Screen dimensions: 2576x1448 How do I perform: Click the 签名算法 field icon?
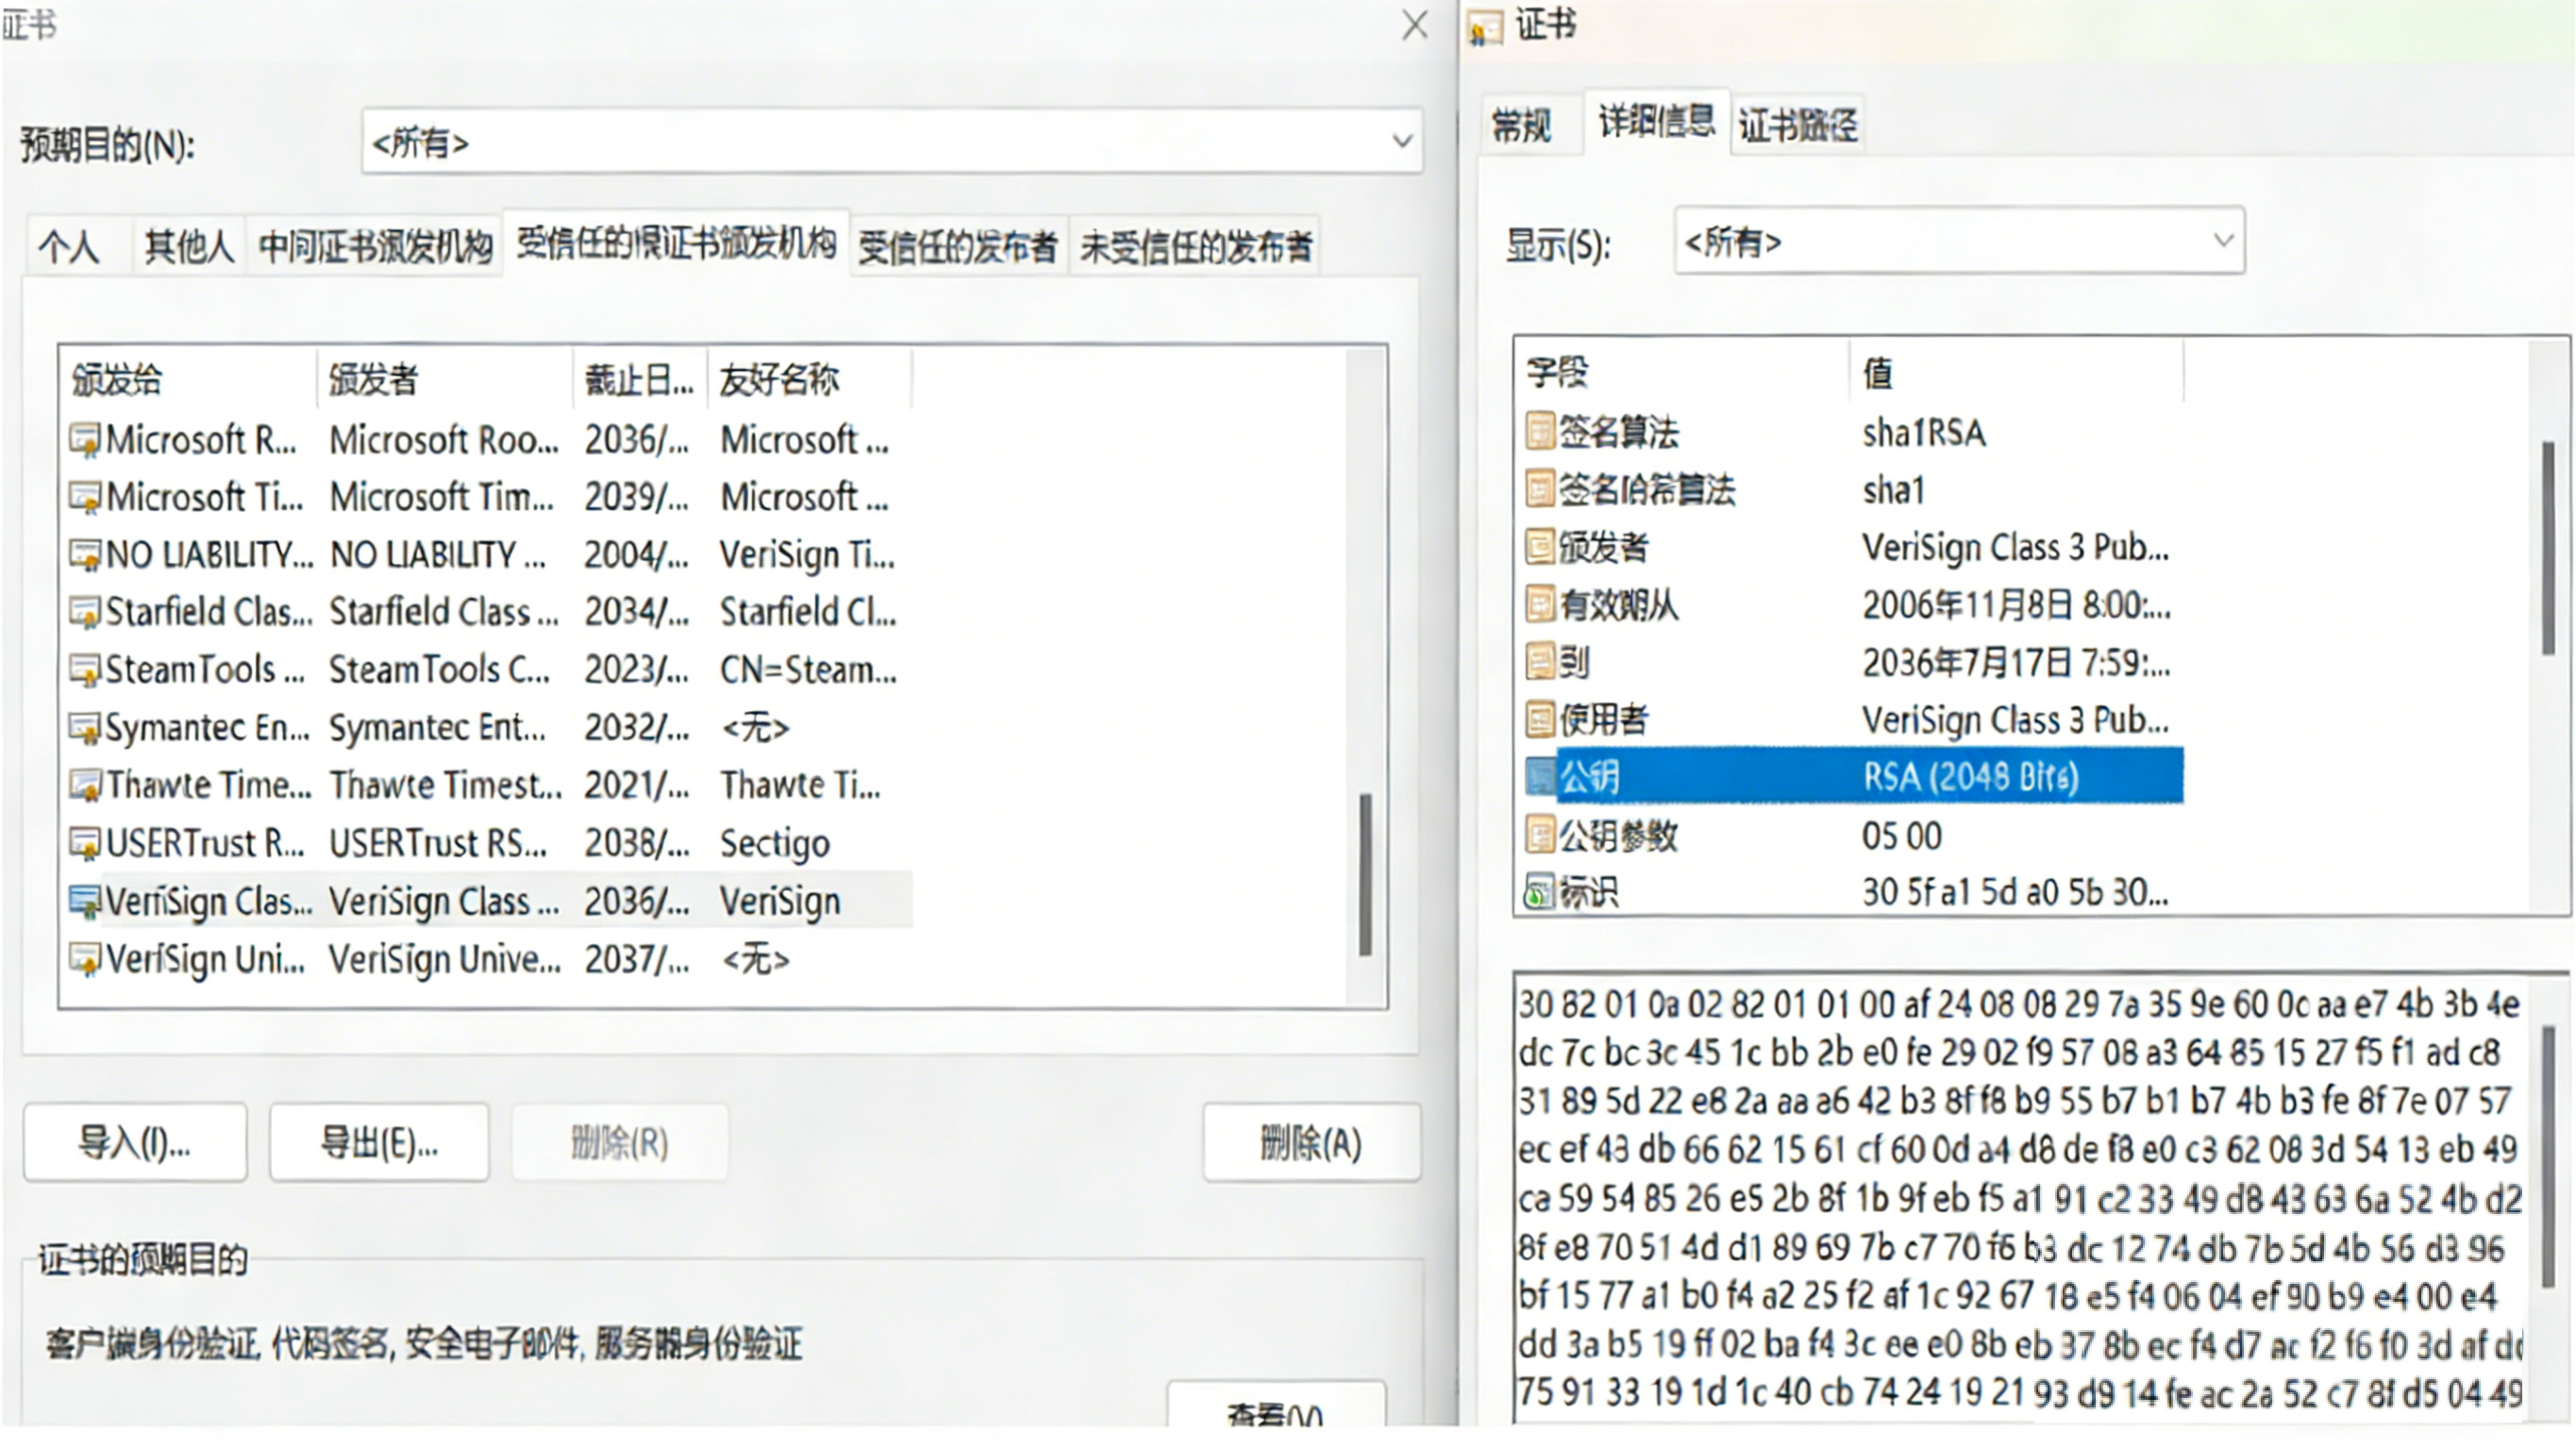click(x=1540, y=432)
